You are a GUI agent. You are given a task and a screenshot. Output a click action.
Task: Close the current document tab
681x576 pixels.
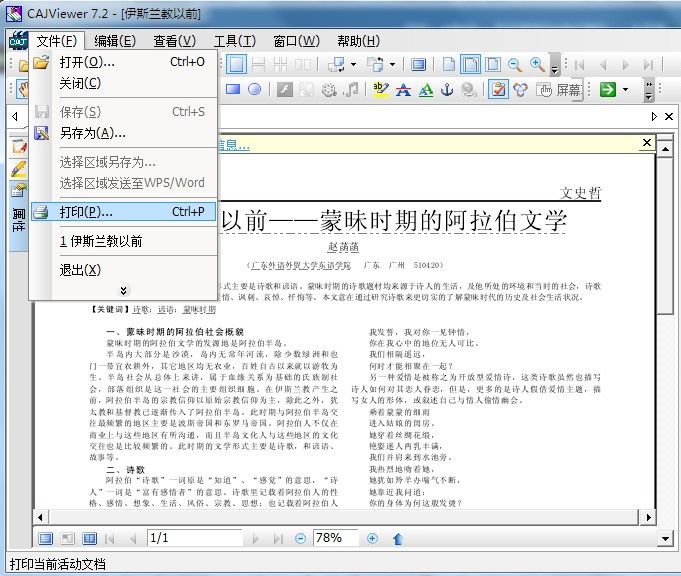tap(669, 116)
